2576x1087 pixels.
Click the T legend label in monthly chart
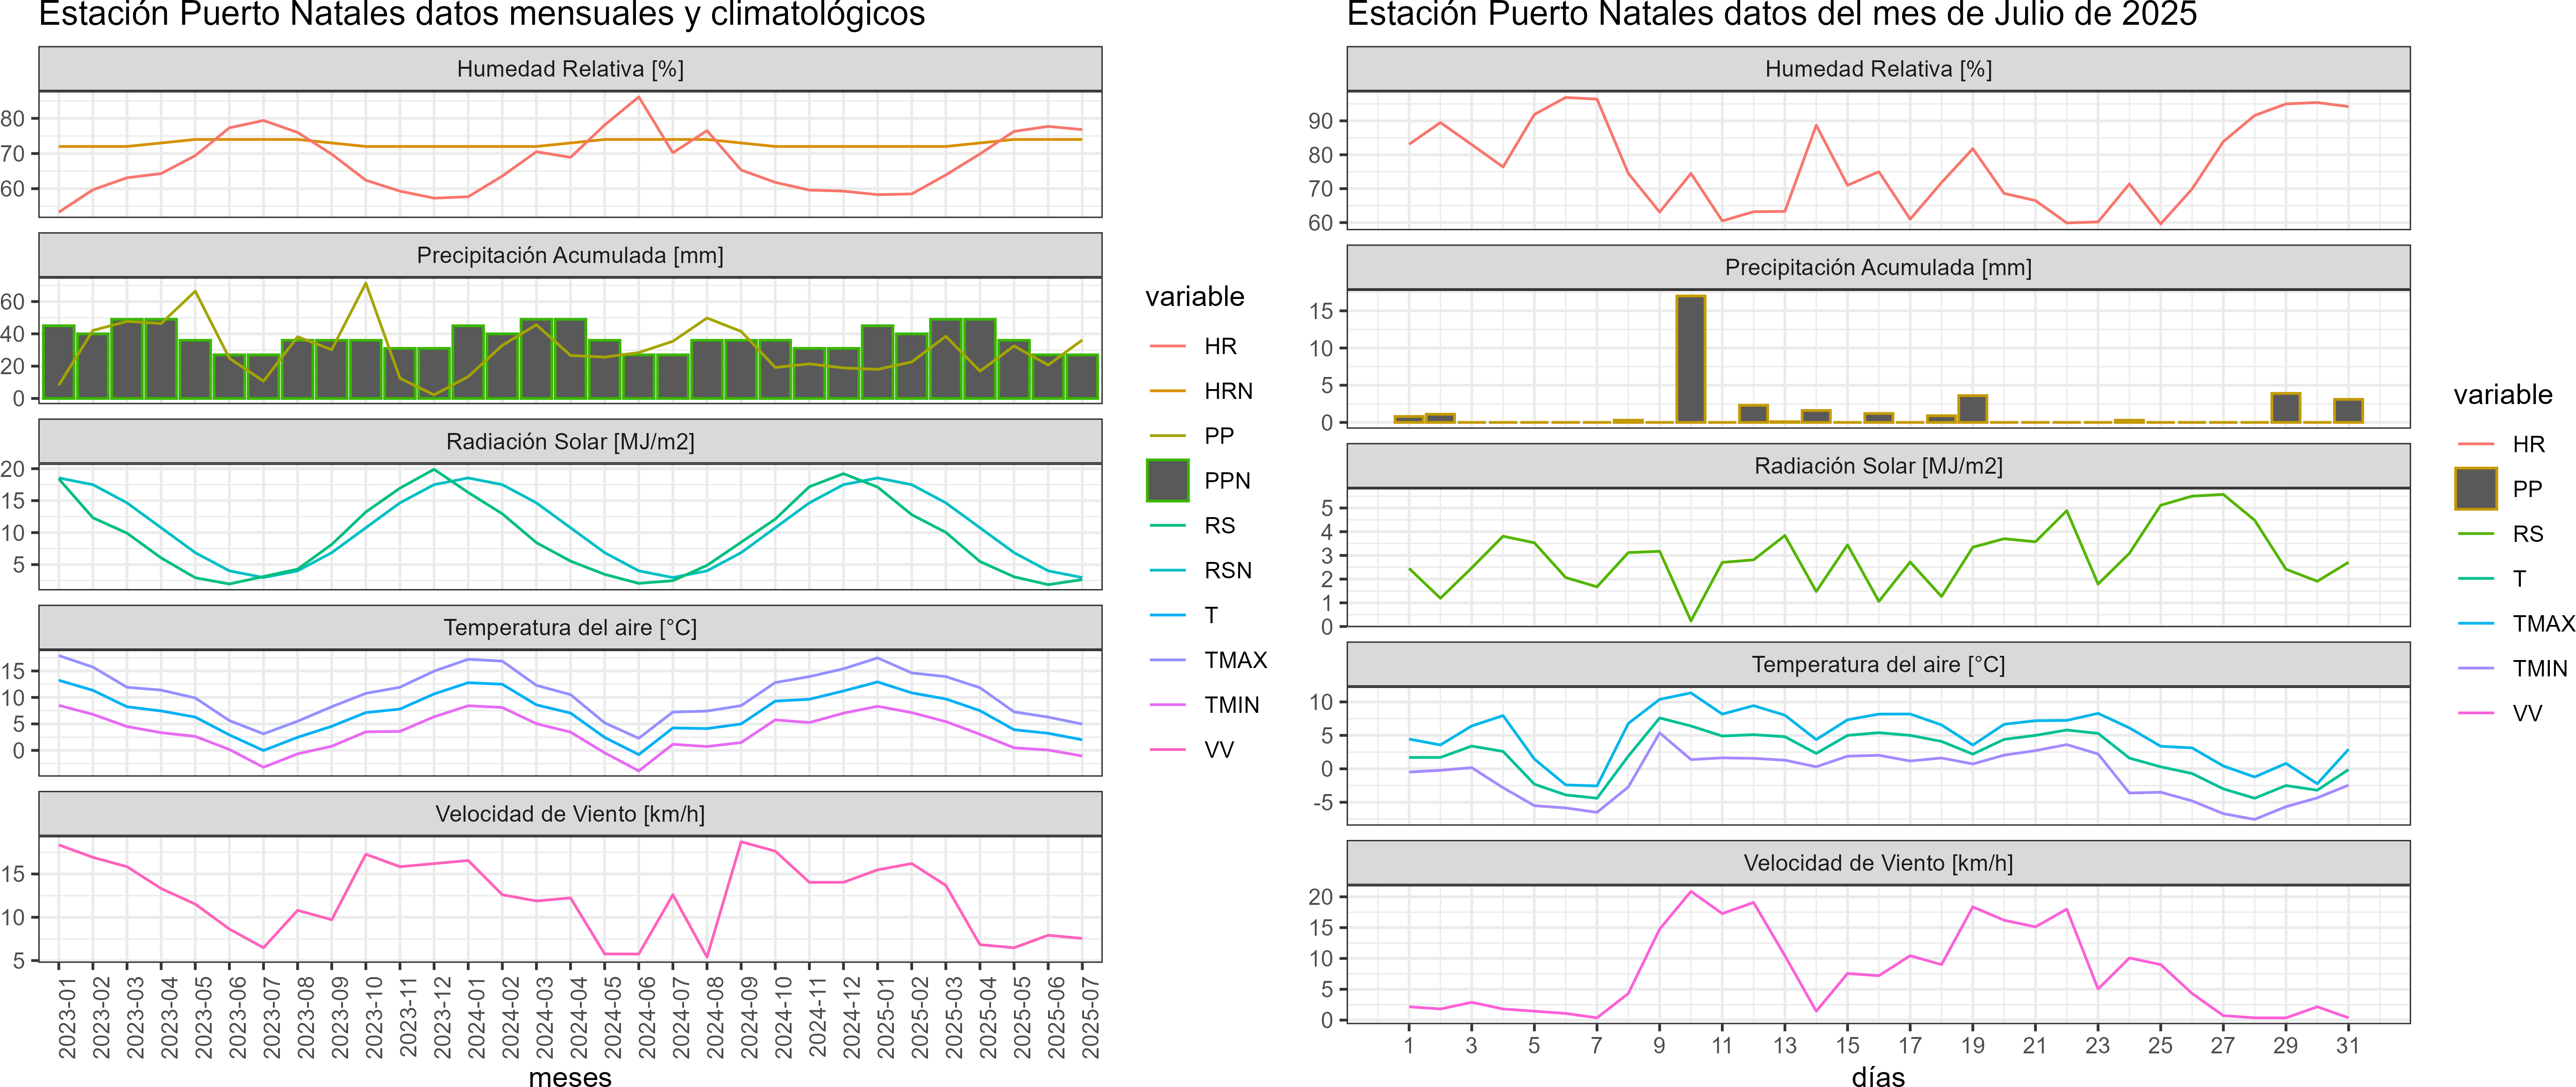[1211, 616]
